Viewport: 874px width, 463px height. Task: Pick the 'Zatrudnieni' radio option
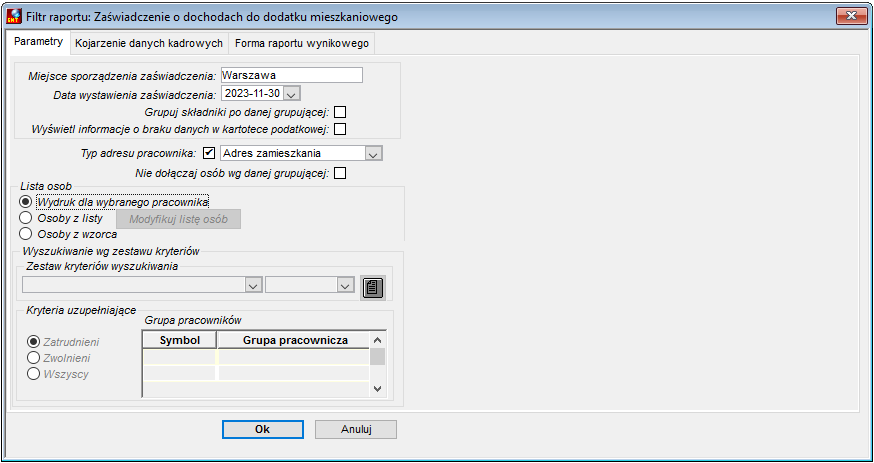point(33,342)
